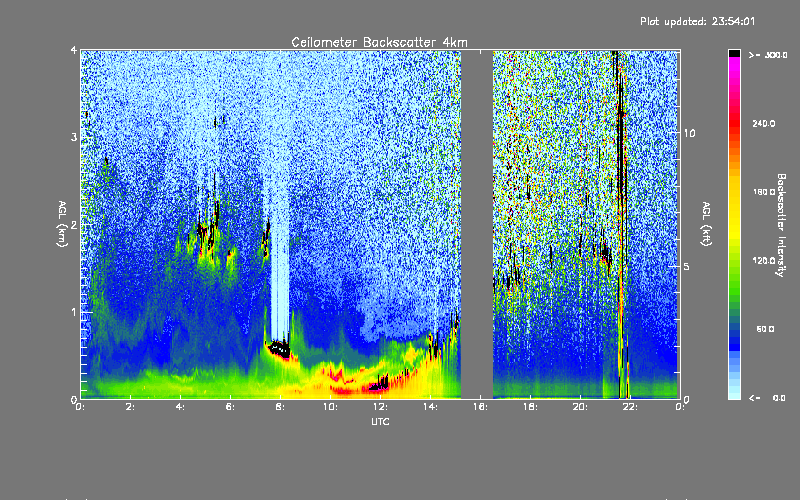Click the "10:" UTC hour tick

(x=330, y=407)
